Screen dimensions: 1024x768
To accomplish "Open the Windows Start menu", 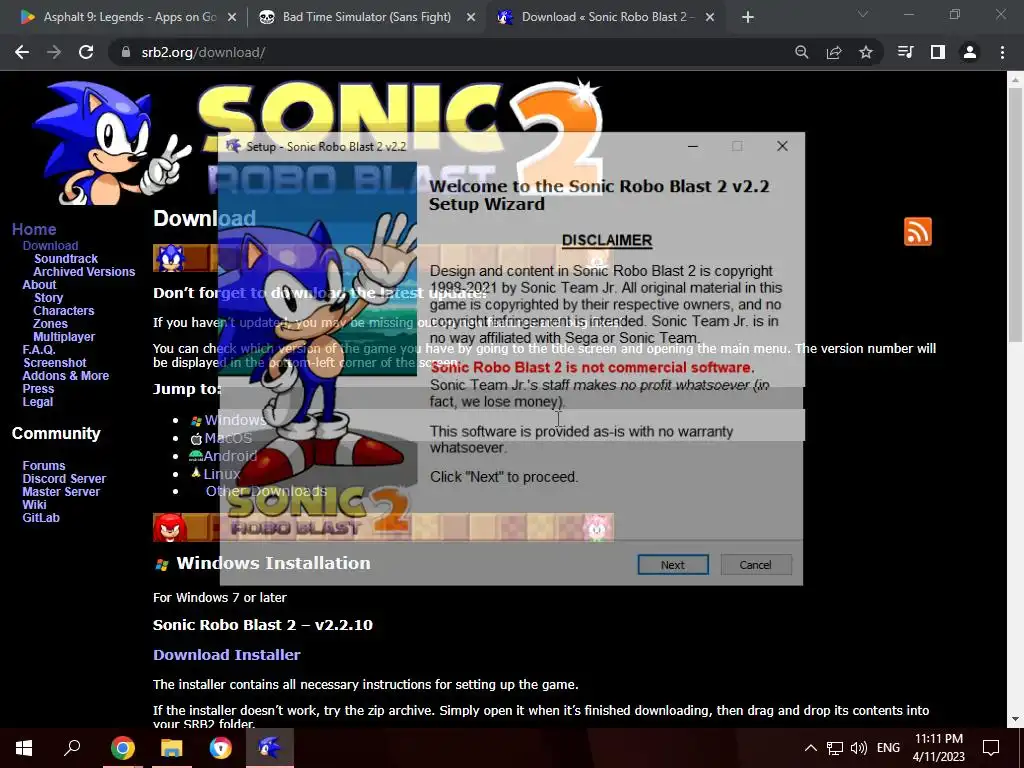I will click(x=24, y=748).
